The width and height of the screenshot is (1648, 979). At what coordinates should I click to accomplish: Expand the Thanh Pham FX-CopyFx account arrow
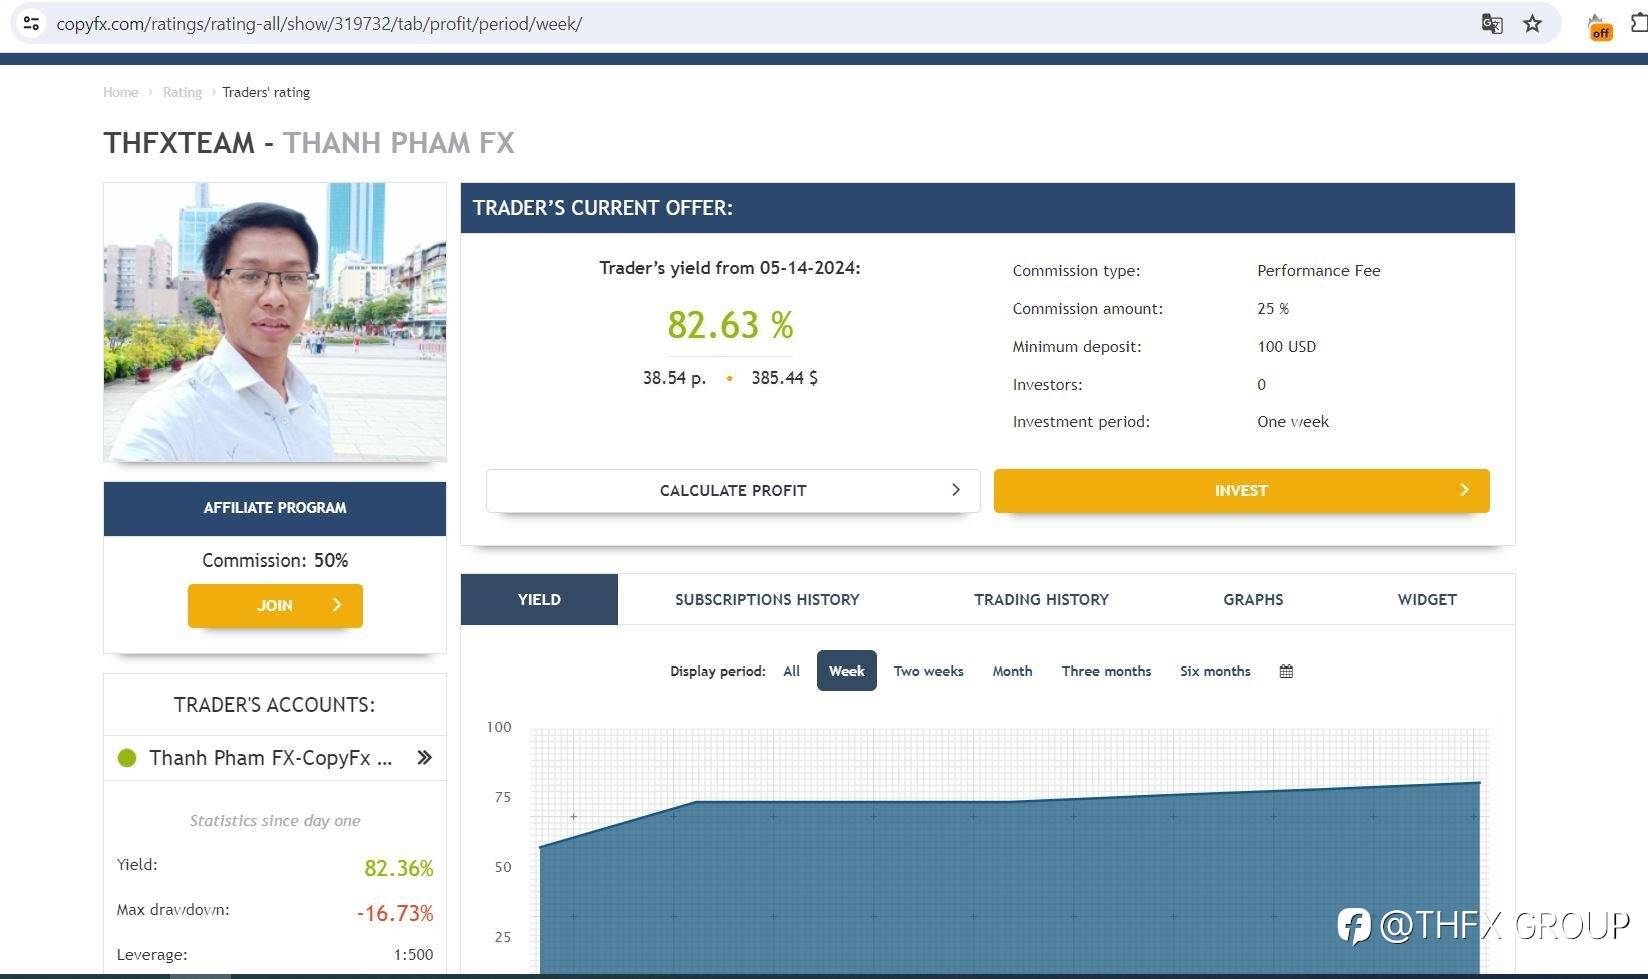(424, 758)
